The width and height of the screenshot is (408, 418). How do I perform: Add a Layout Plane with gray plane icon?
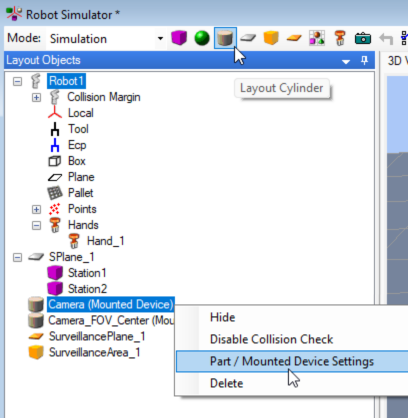point(248,38)
